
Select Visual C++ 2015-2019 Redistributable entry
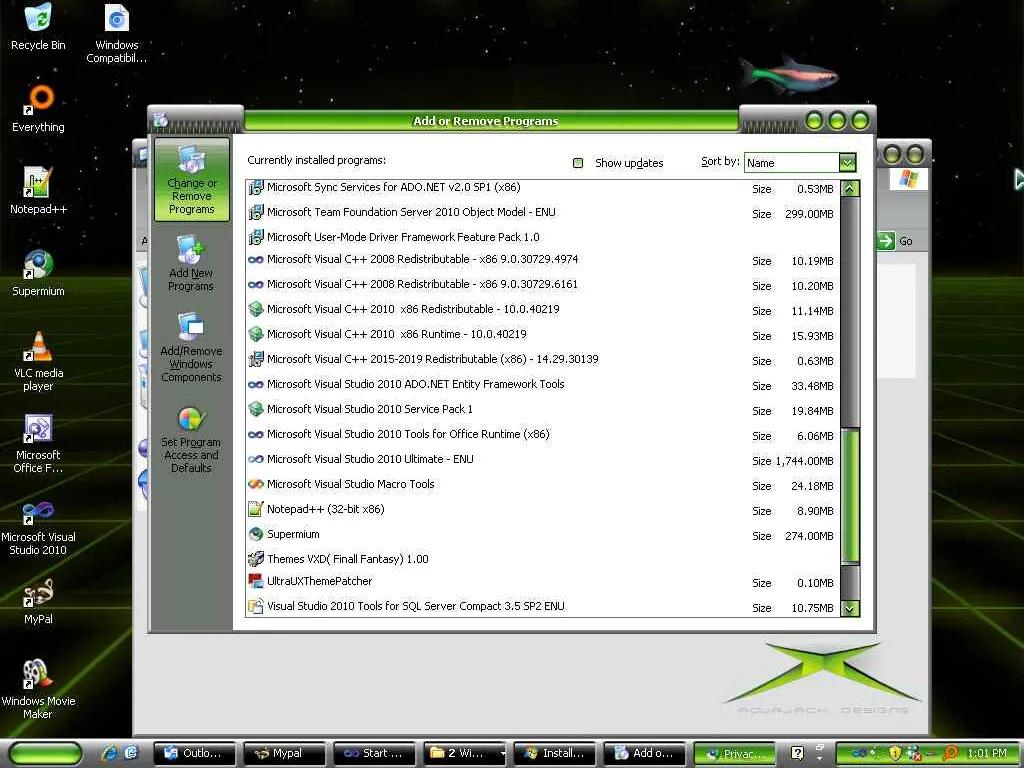542,360
